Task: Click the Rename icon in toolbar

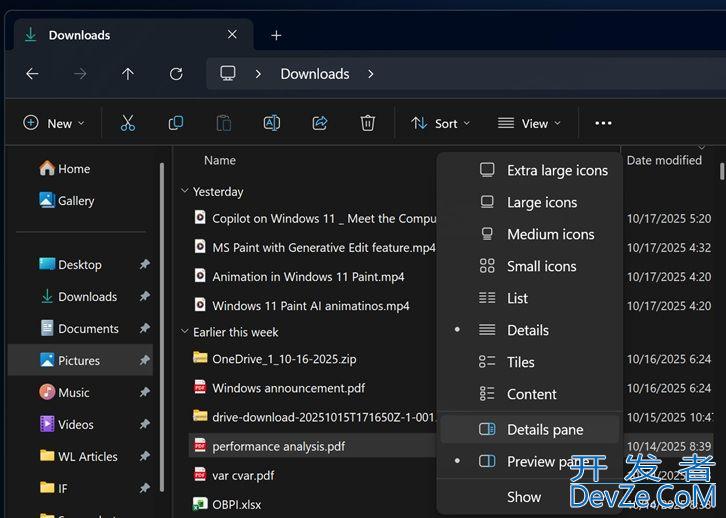Action: click(271, 123)
